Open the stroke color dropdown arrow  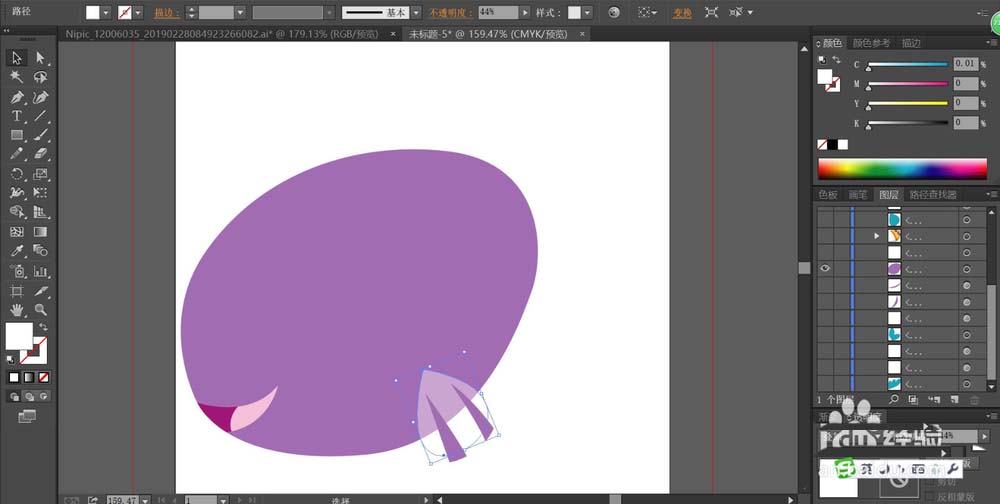click(x=137, y=13)
